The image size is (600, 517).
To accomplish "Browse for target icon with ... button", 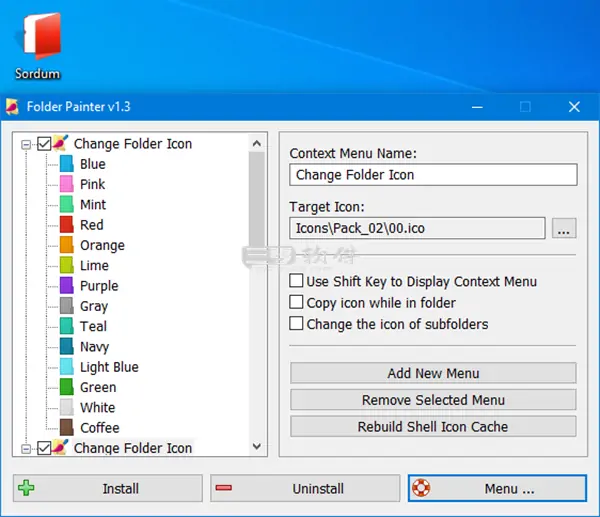I will [x=564, y=228].
